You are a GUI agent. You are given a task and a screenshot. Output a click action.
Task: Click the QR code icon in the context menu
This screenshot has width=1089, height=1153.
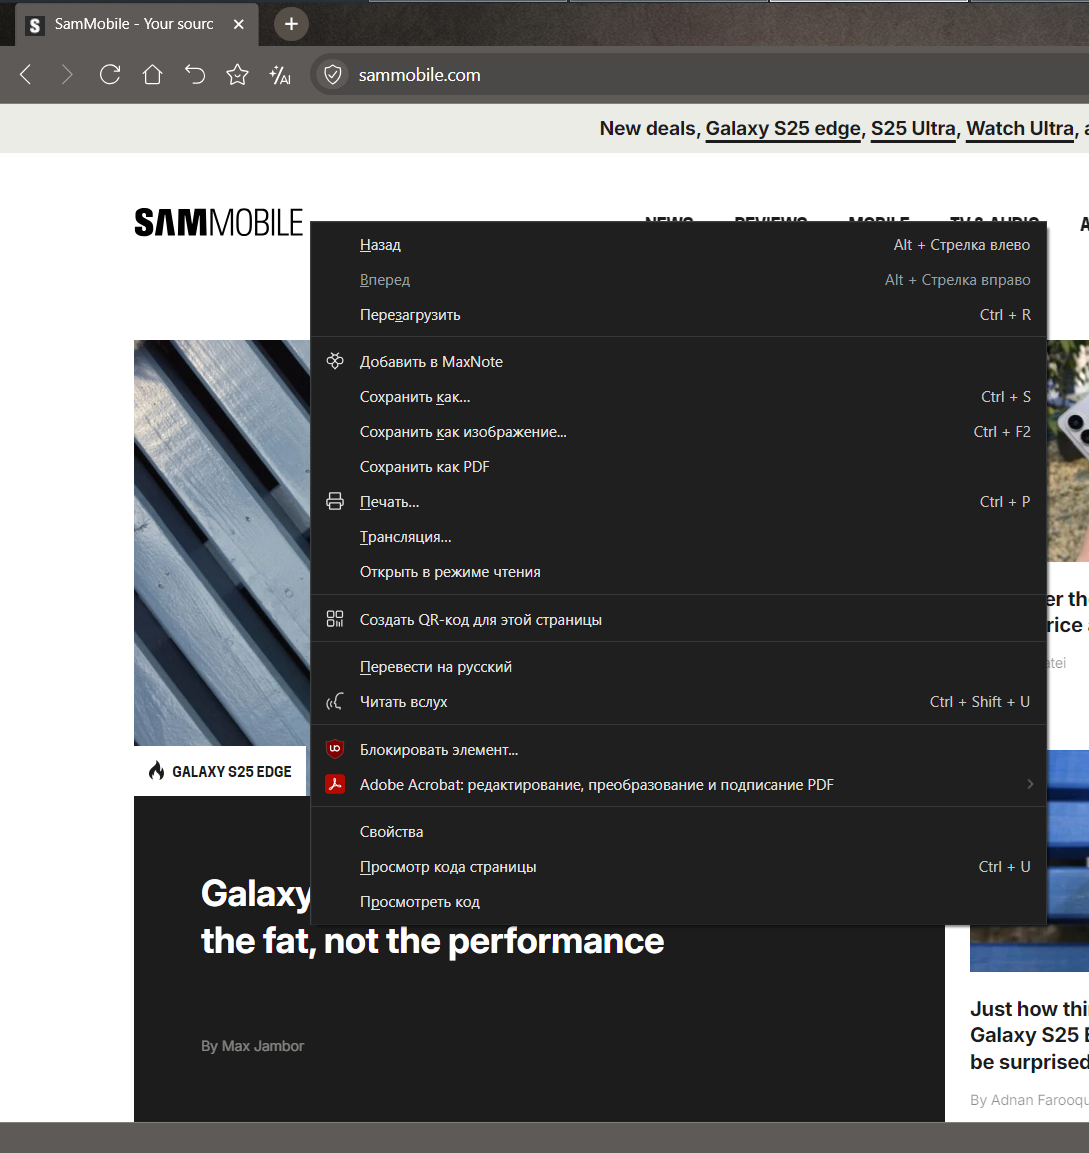(335, 619)
